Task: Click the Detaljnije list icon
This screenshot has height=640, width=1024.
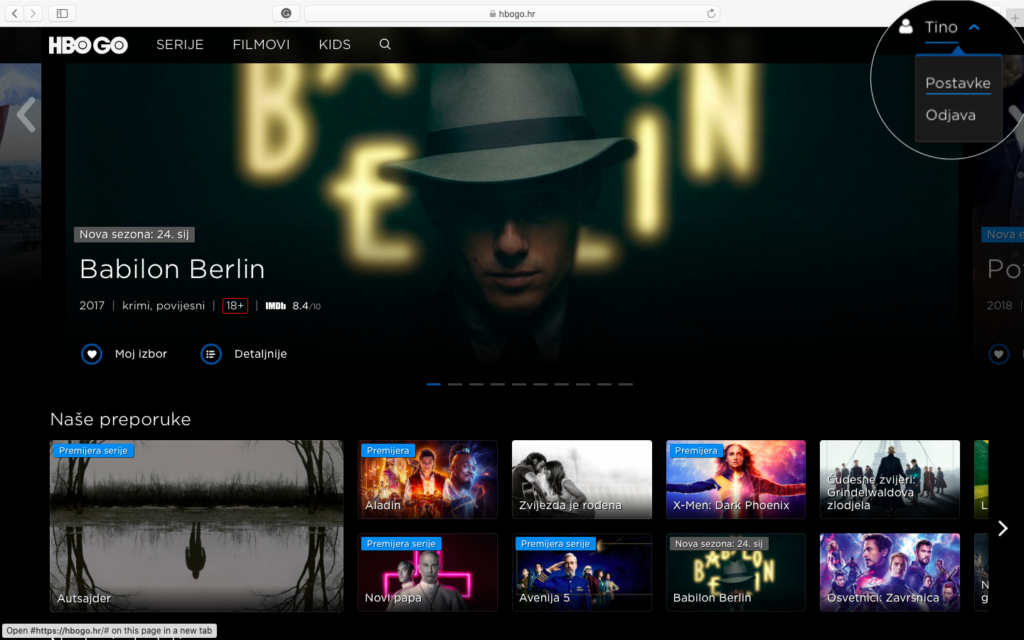Action: [x=211, y=354]
